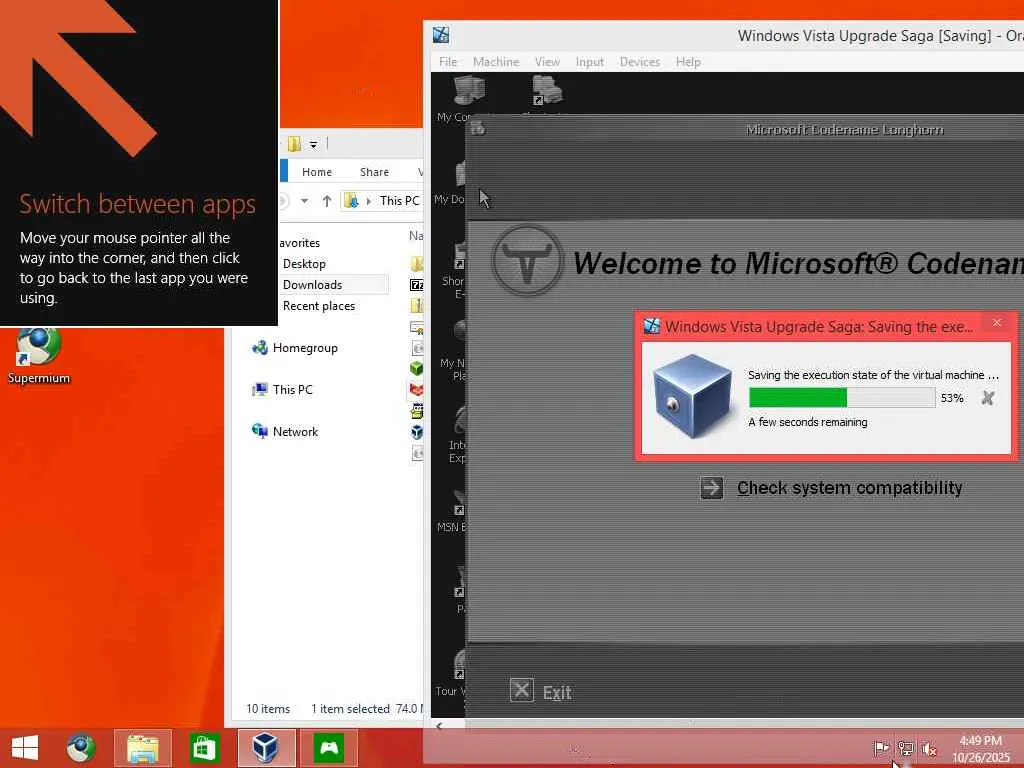Click the arrow icon beside Check system compatibility
This screenshot has width=1024, height=768.
coord(712,488)
